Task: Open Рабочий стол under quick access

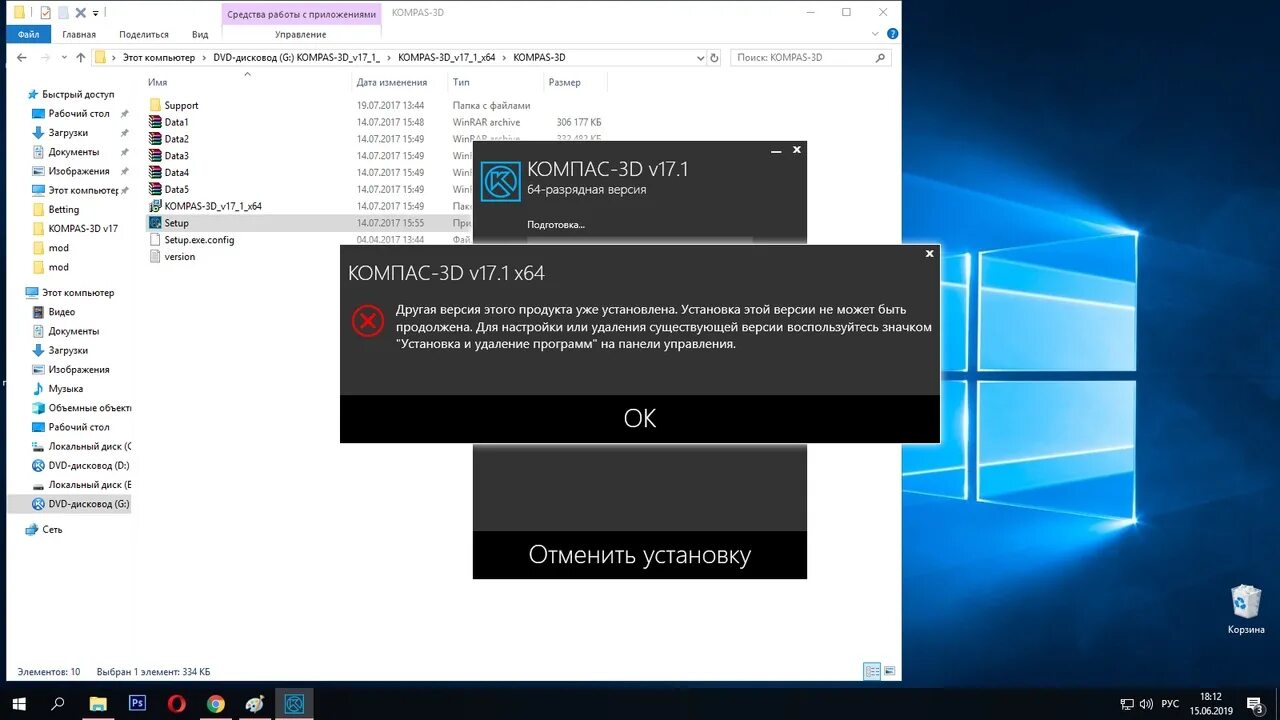Action: coord(79,113)
